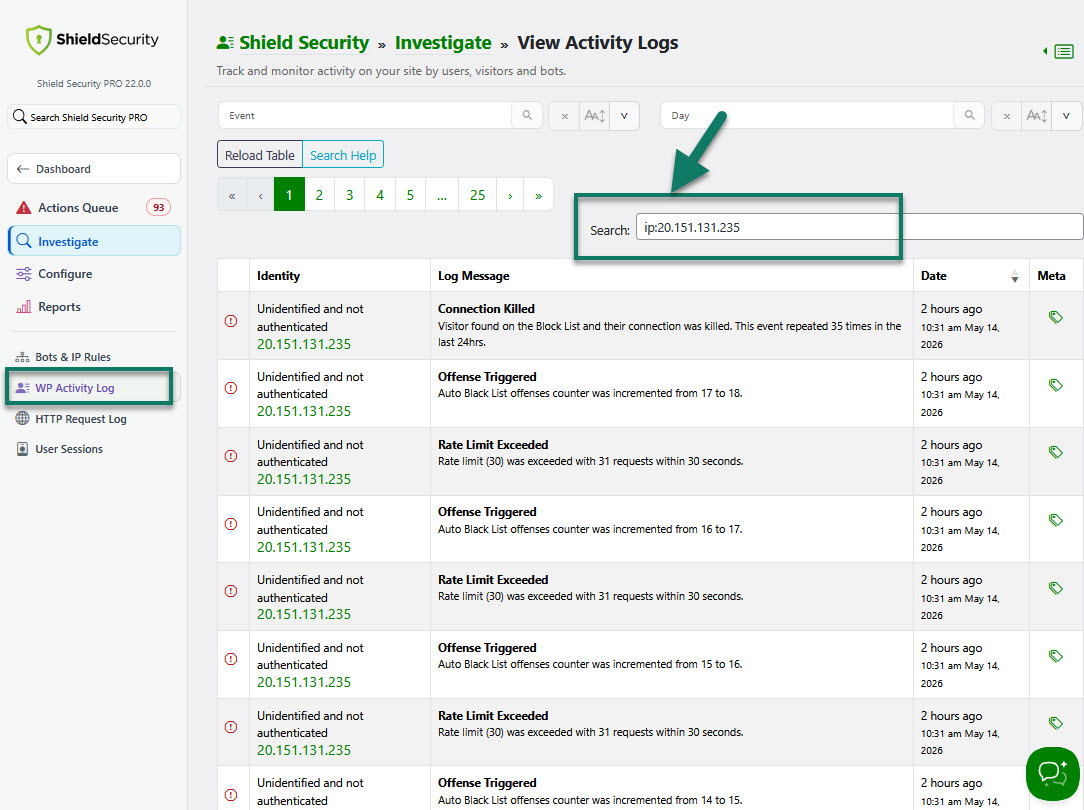1084x810 pixels.
Task: Click the Day filter input field
Action: pos(807,115)
